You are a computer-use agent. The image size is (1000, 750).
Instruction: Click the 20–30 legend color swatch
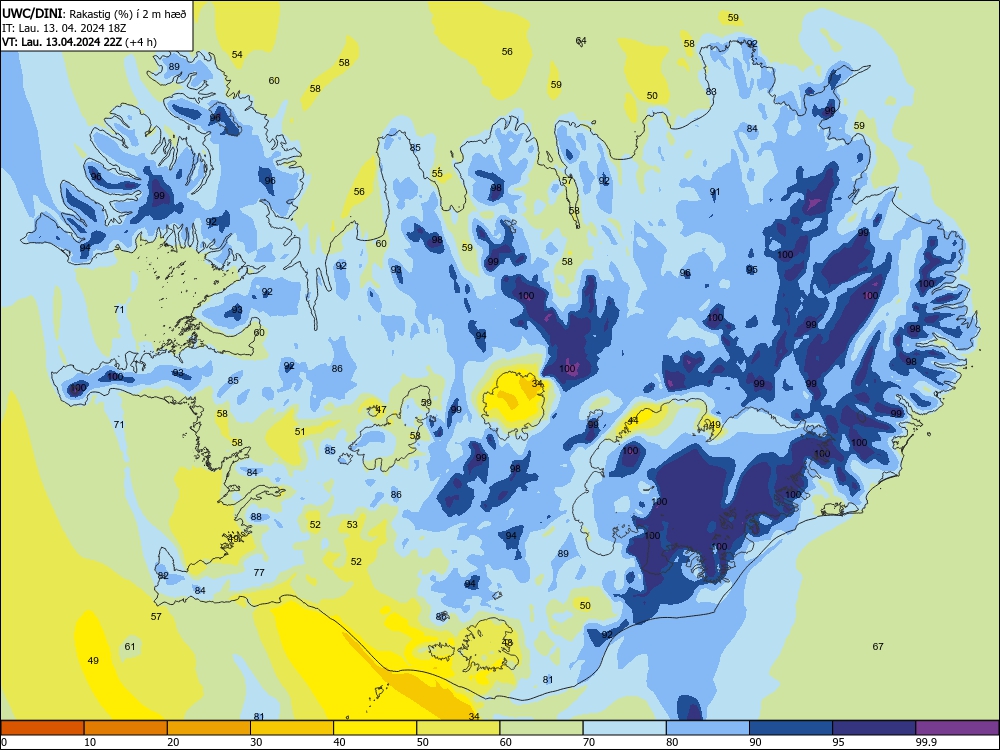click(209, 728)
